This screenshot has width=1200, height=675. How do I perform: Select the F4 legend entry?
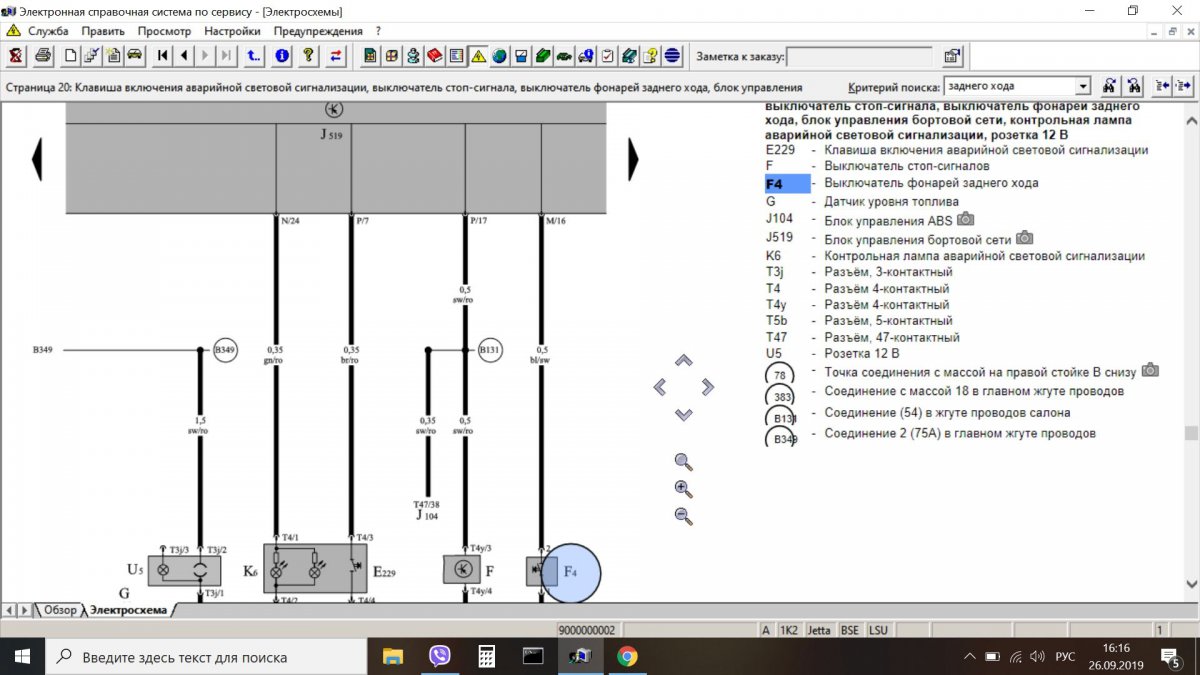(787, 184)
